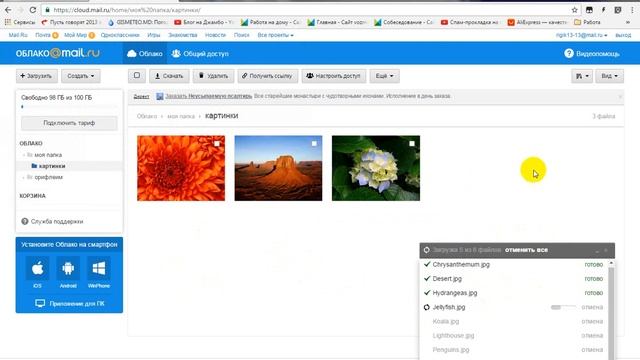Go to моя папка in breadcrumb
The height and width of the screenshot is (360, 640).
click(181, 116)
